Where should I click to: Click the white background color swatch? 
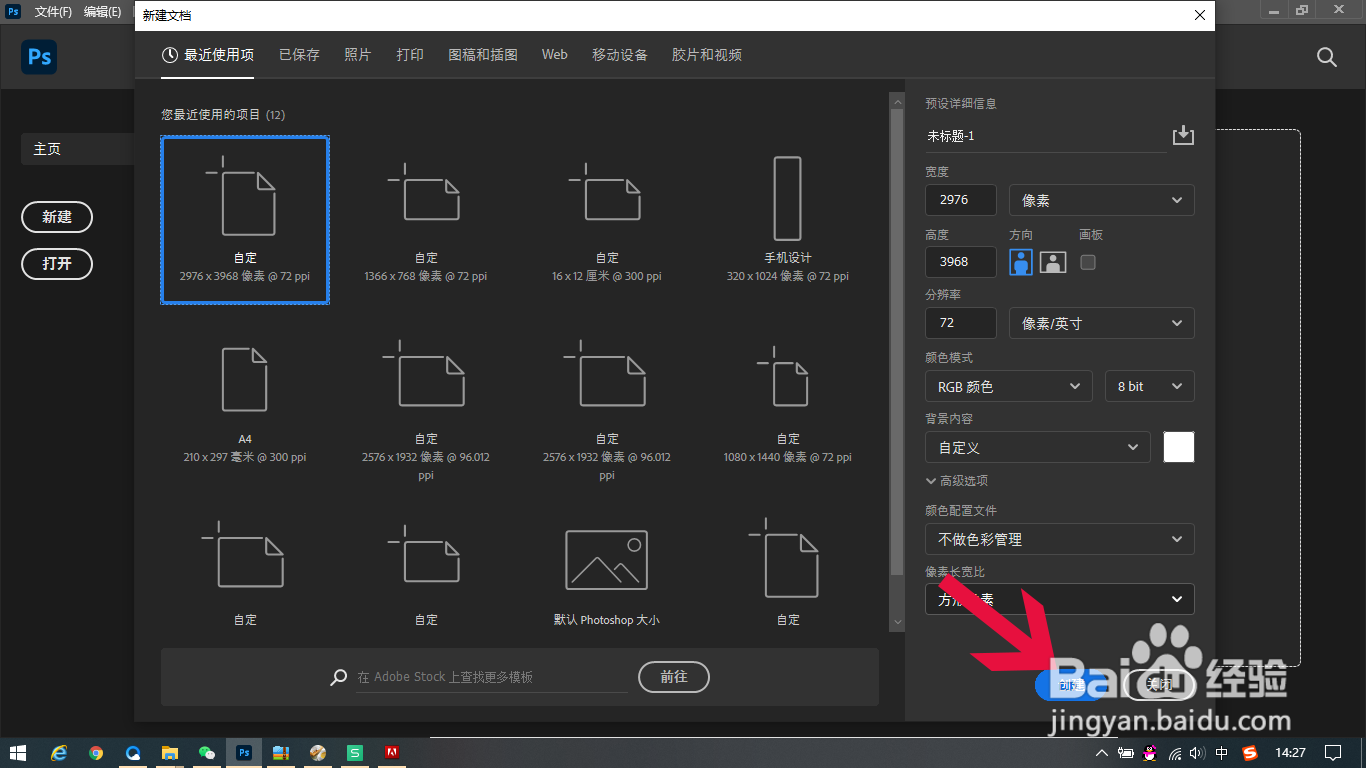click(1178, 447)
